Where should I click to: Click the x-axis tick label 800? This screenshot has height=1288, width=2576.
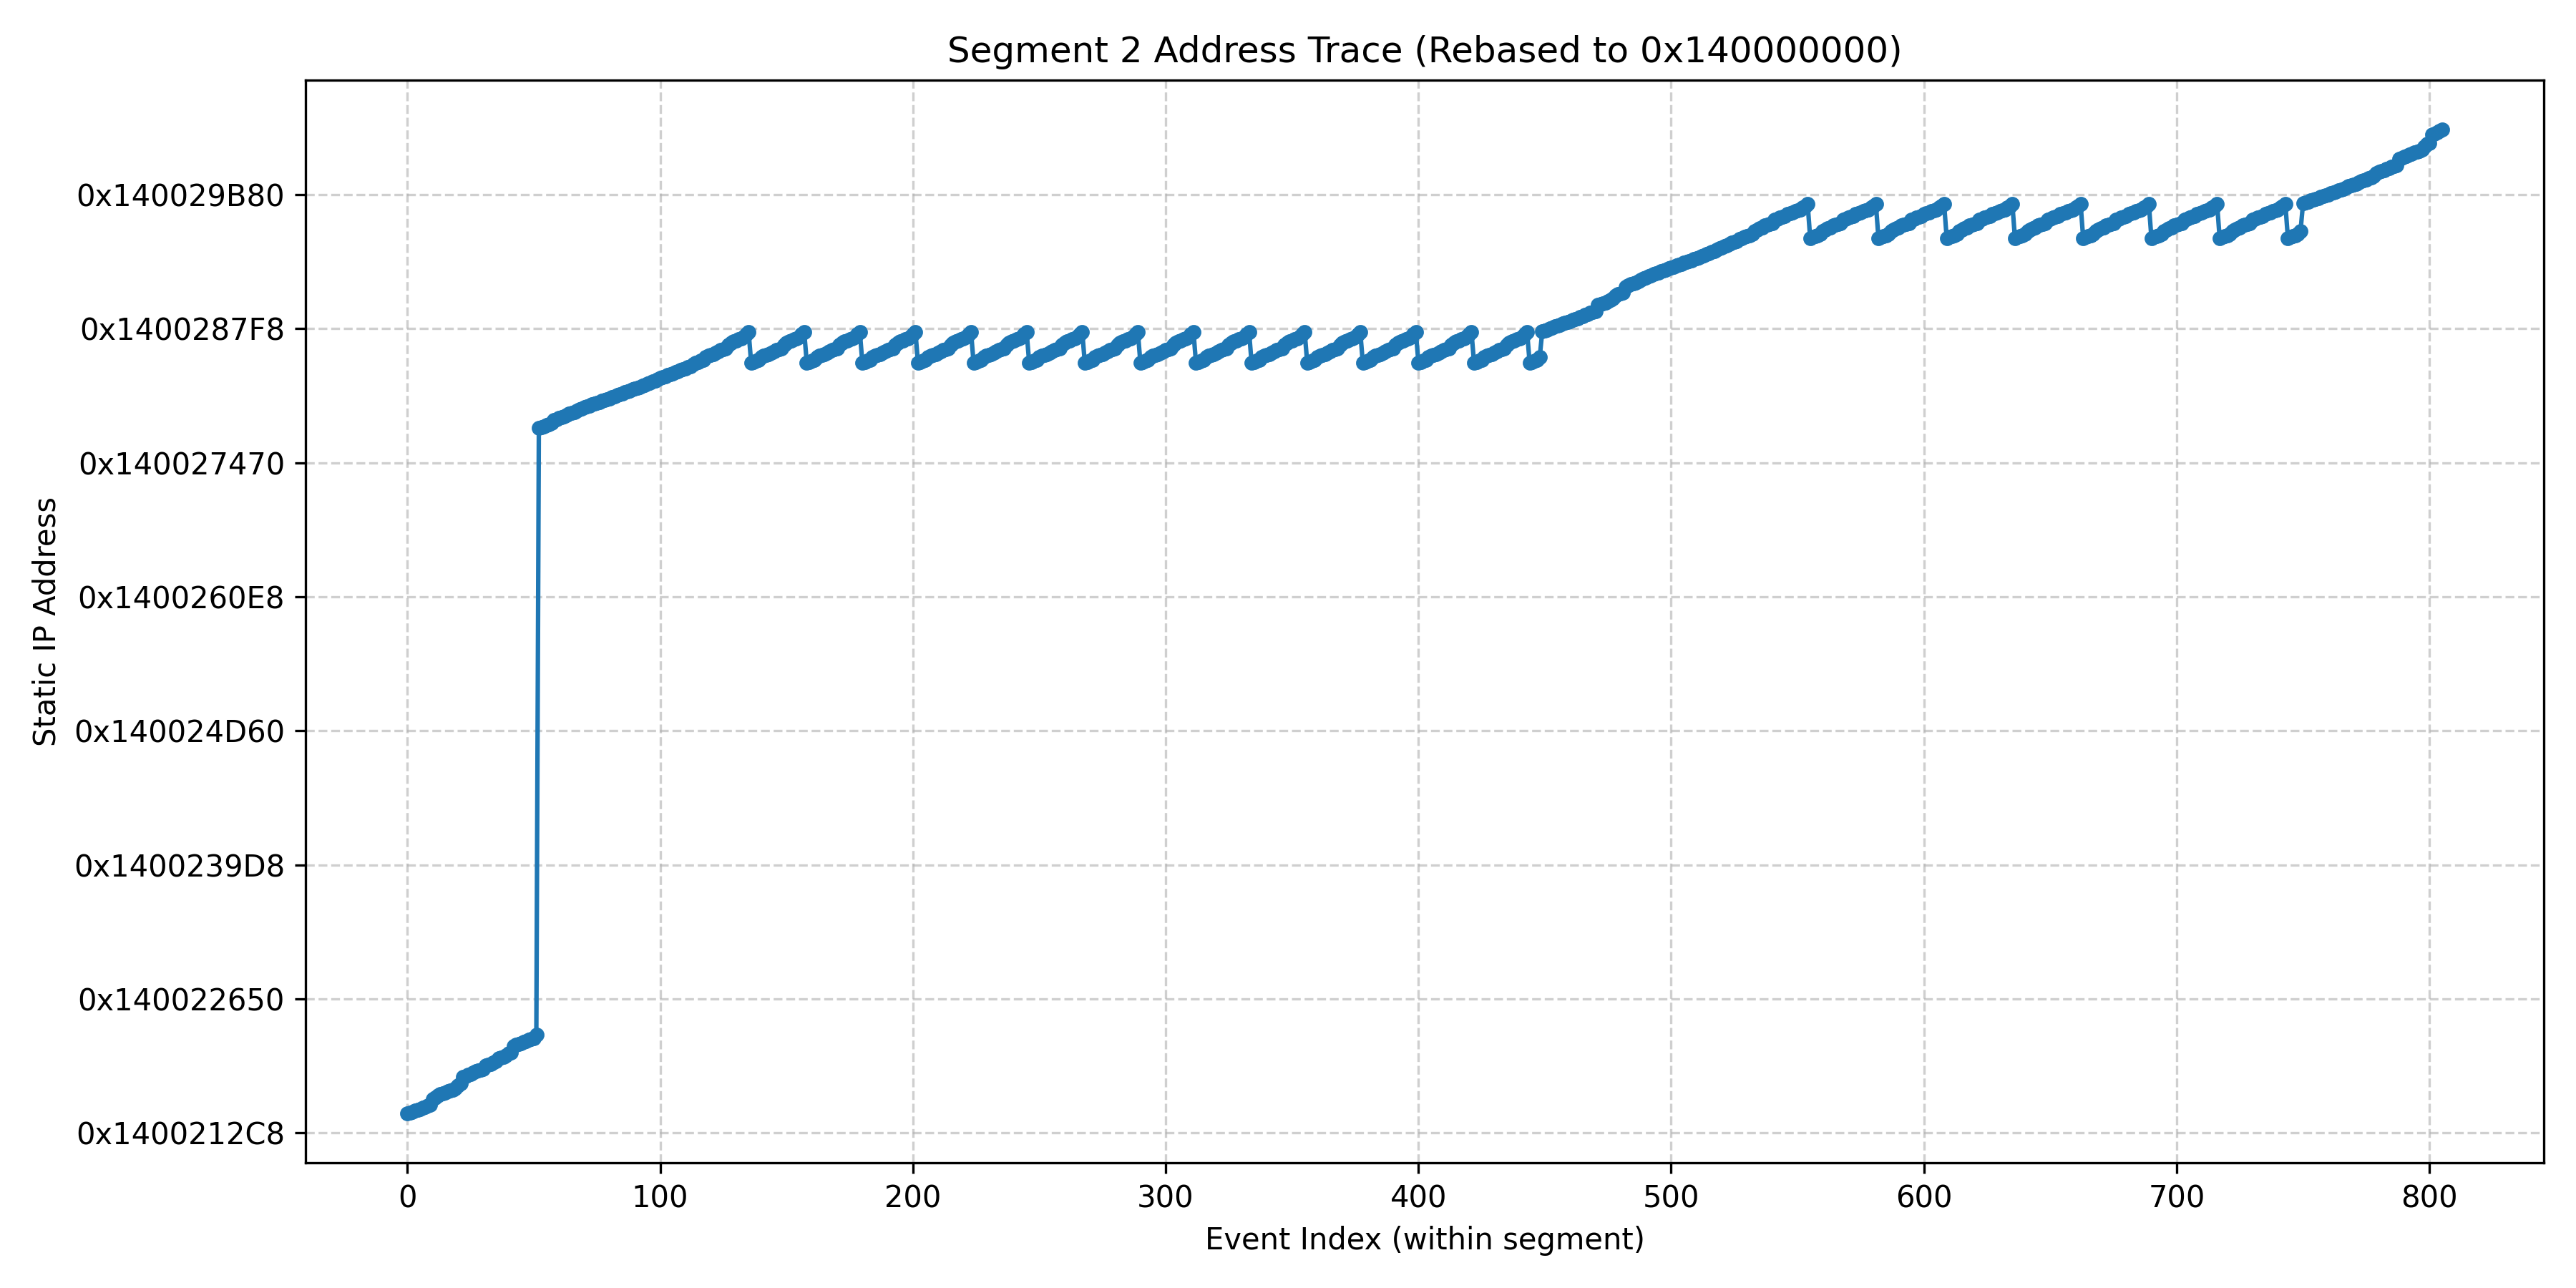point(2429,1197)
